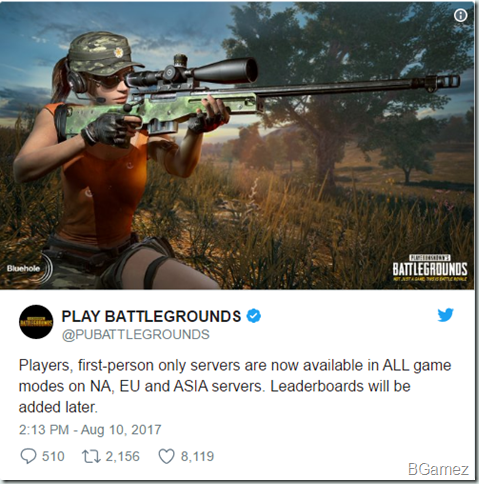Click the Bluehole logo on the image

tap(26, 268)
